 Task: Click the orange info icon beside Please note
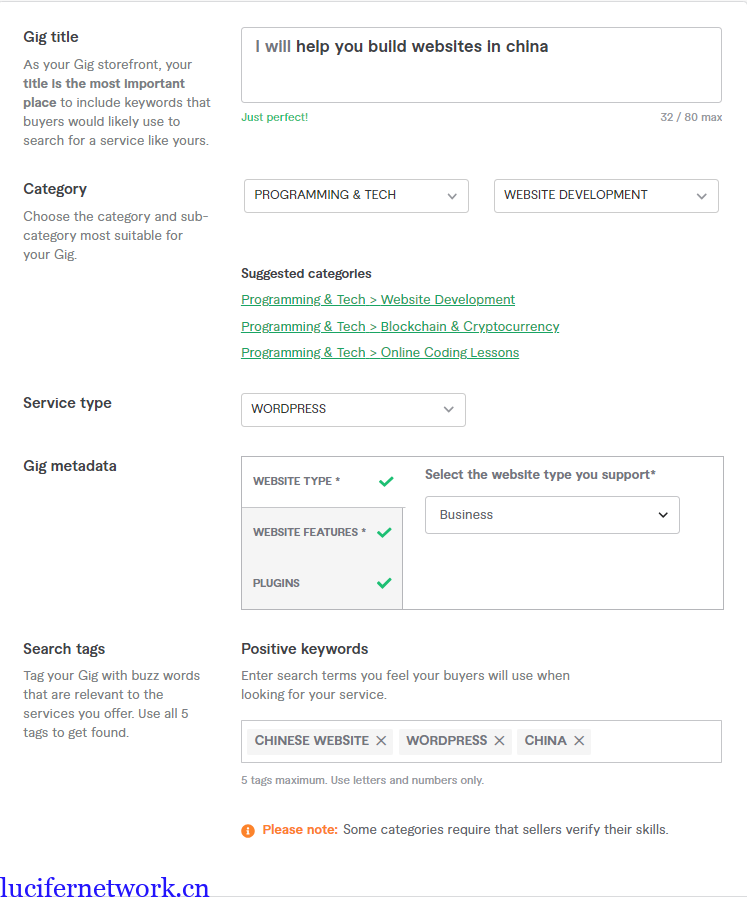pos(248,830)
